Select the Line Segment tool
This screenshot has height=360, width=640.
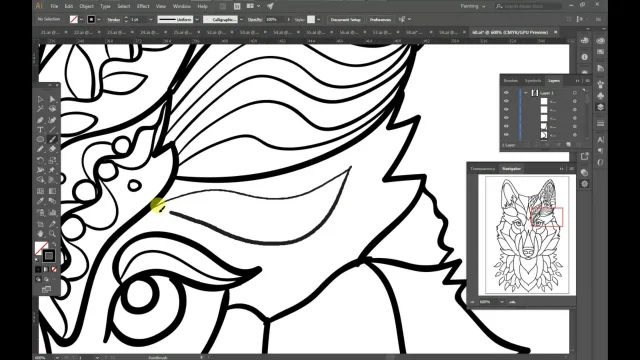click(52, 130)
